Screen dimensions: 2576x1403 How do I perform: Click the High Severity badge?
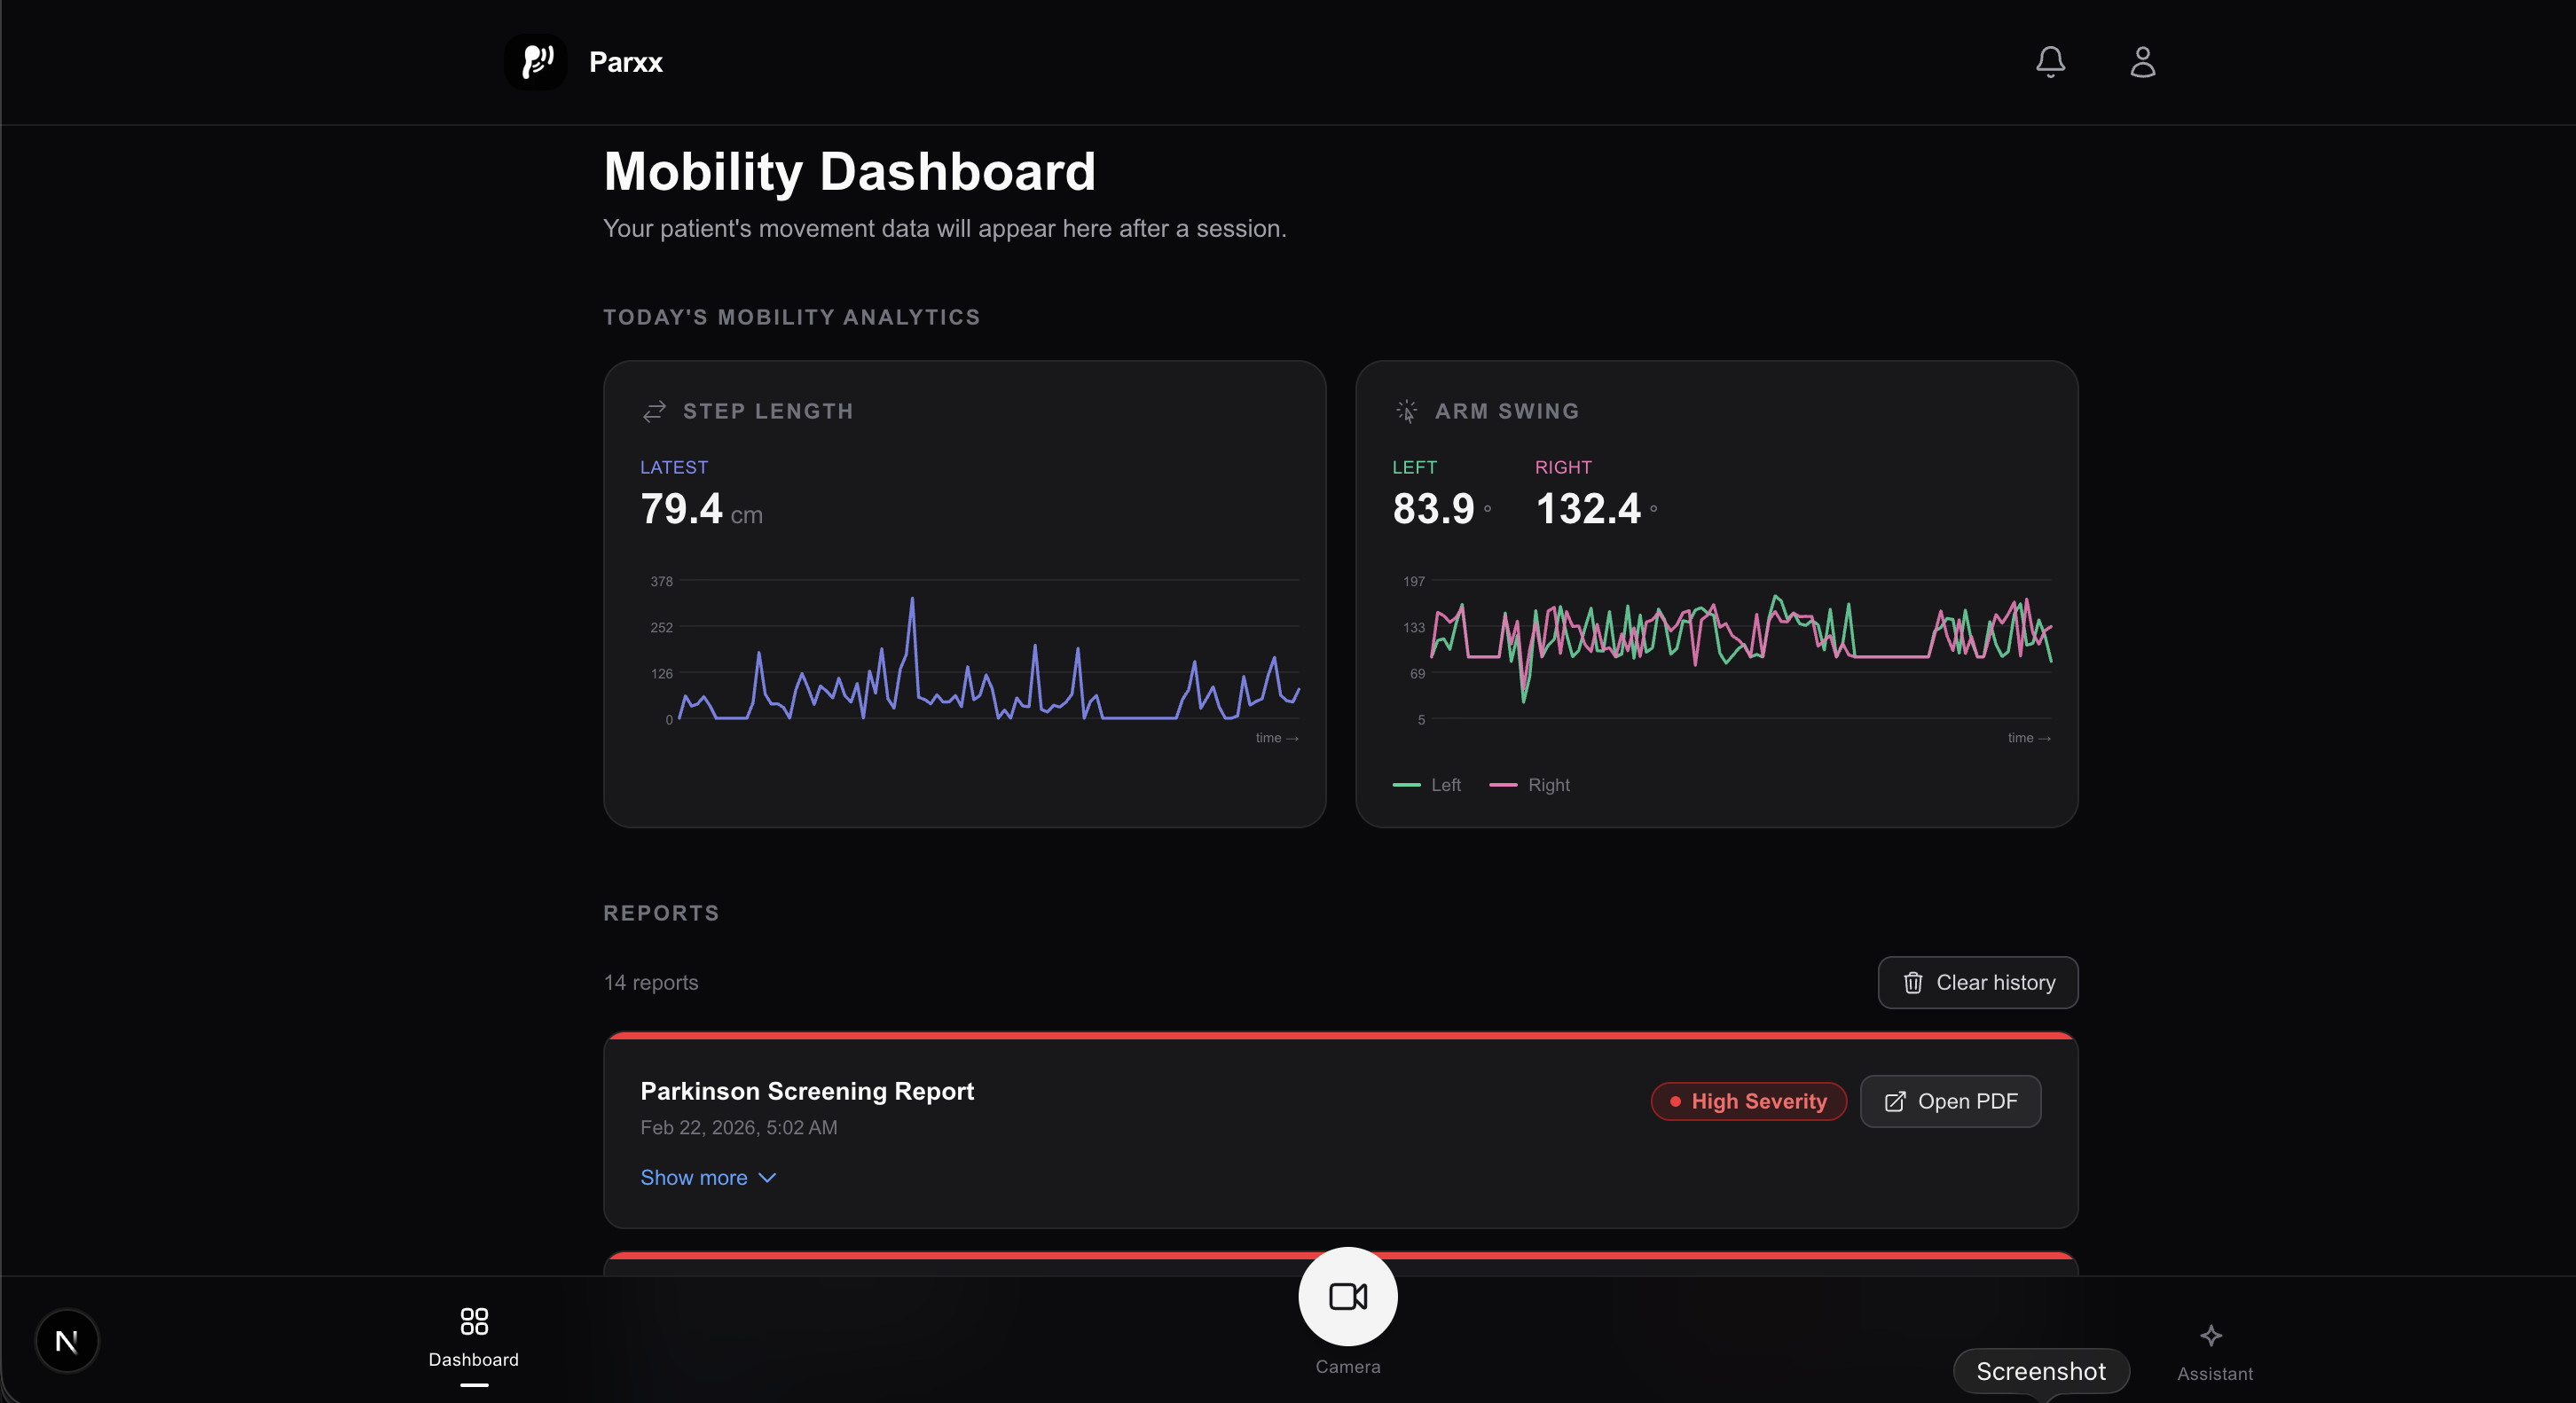1748,1101
